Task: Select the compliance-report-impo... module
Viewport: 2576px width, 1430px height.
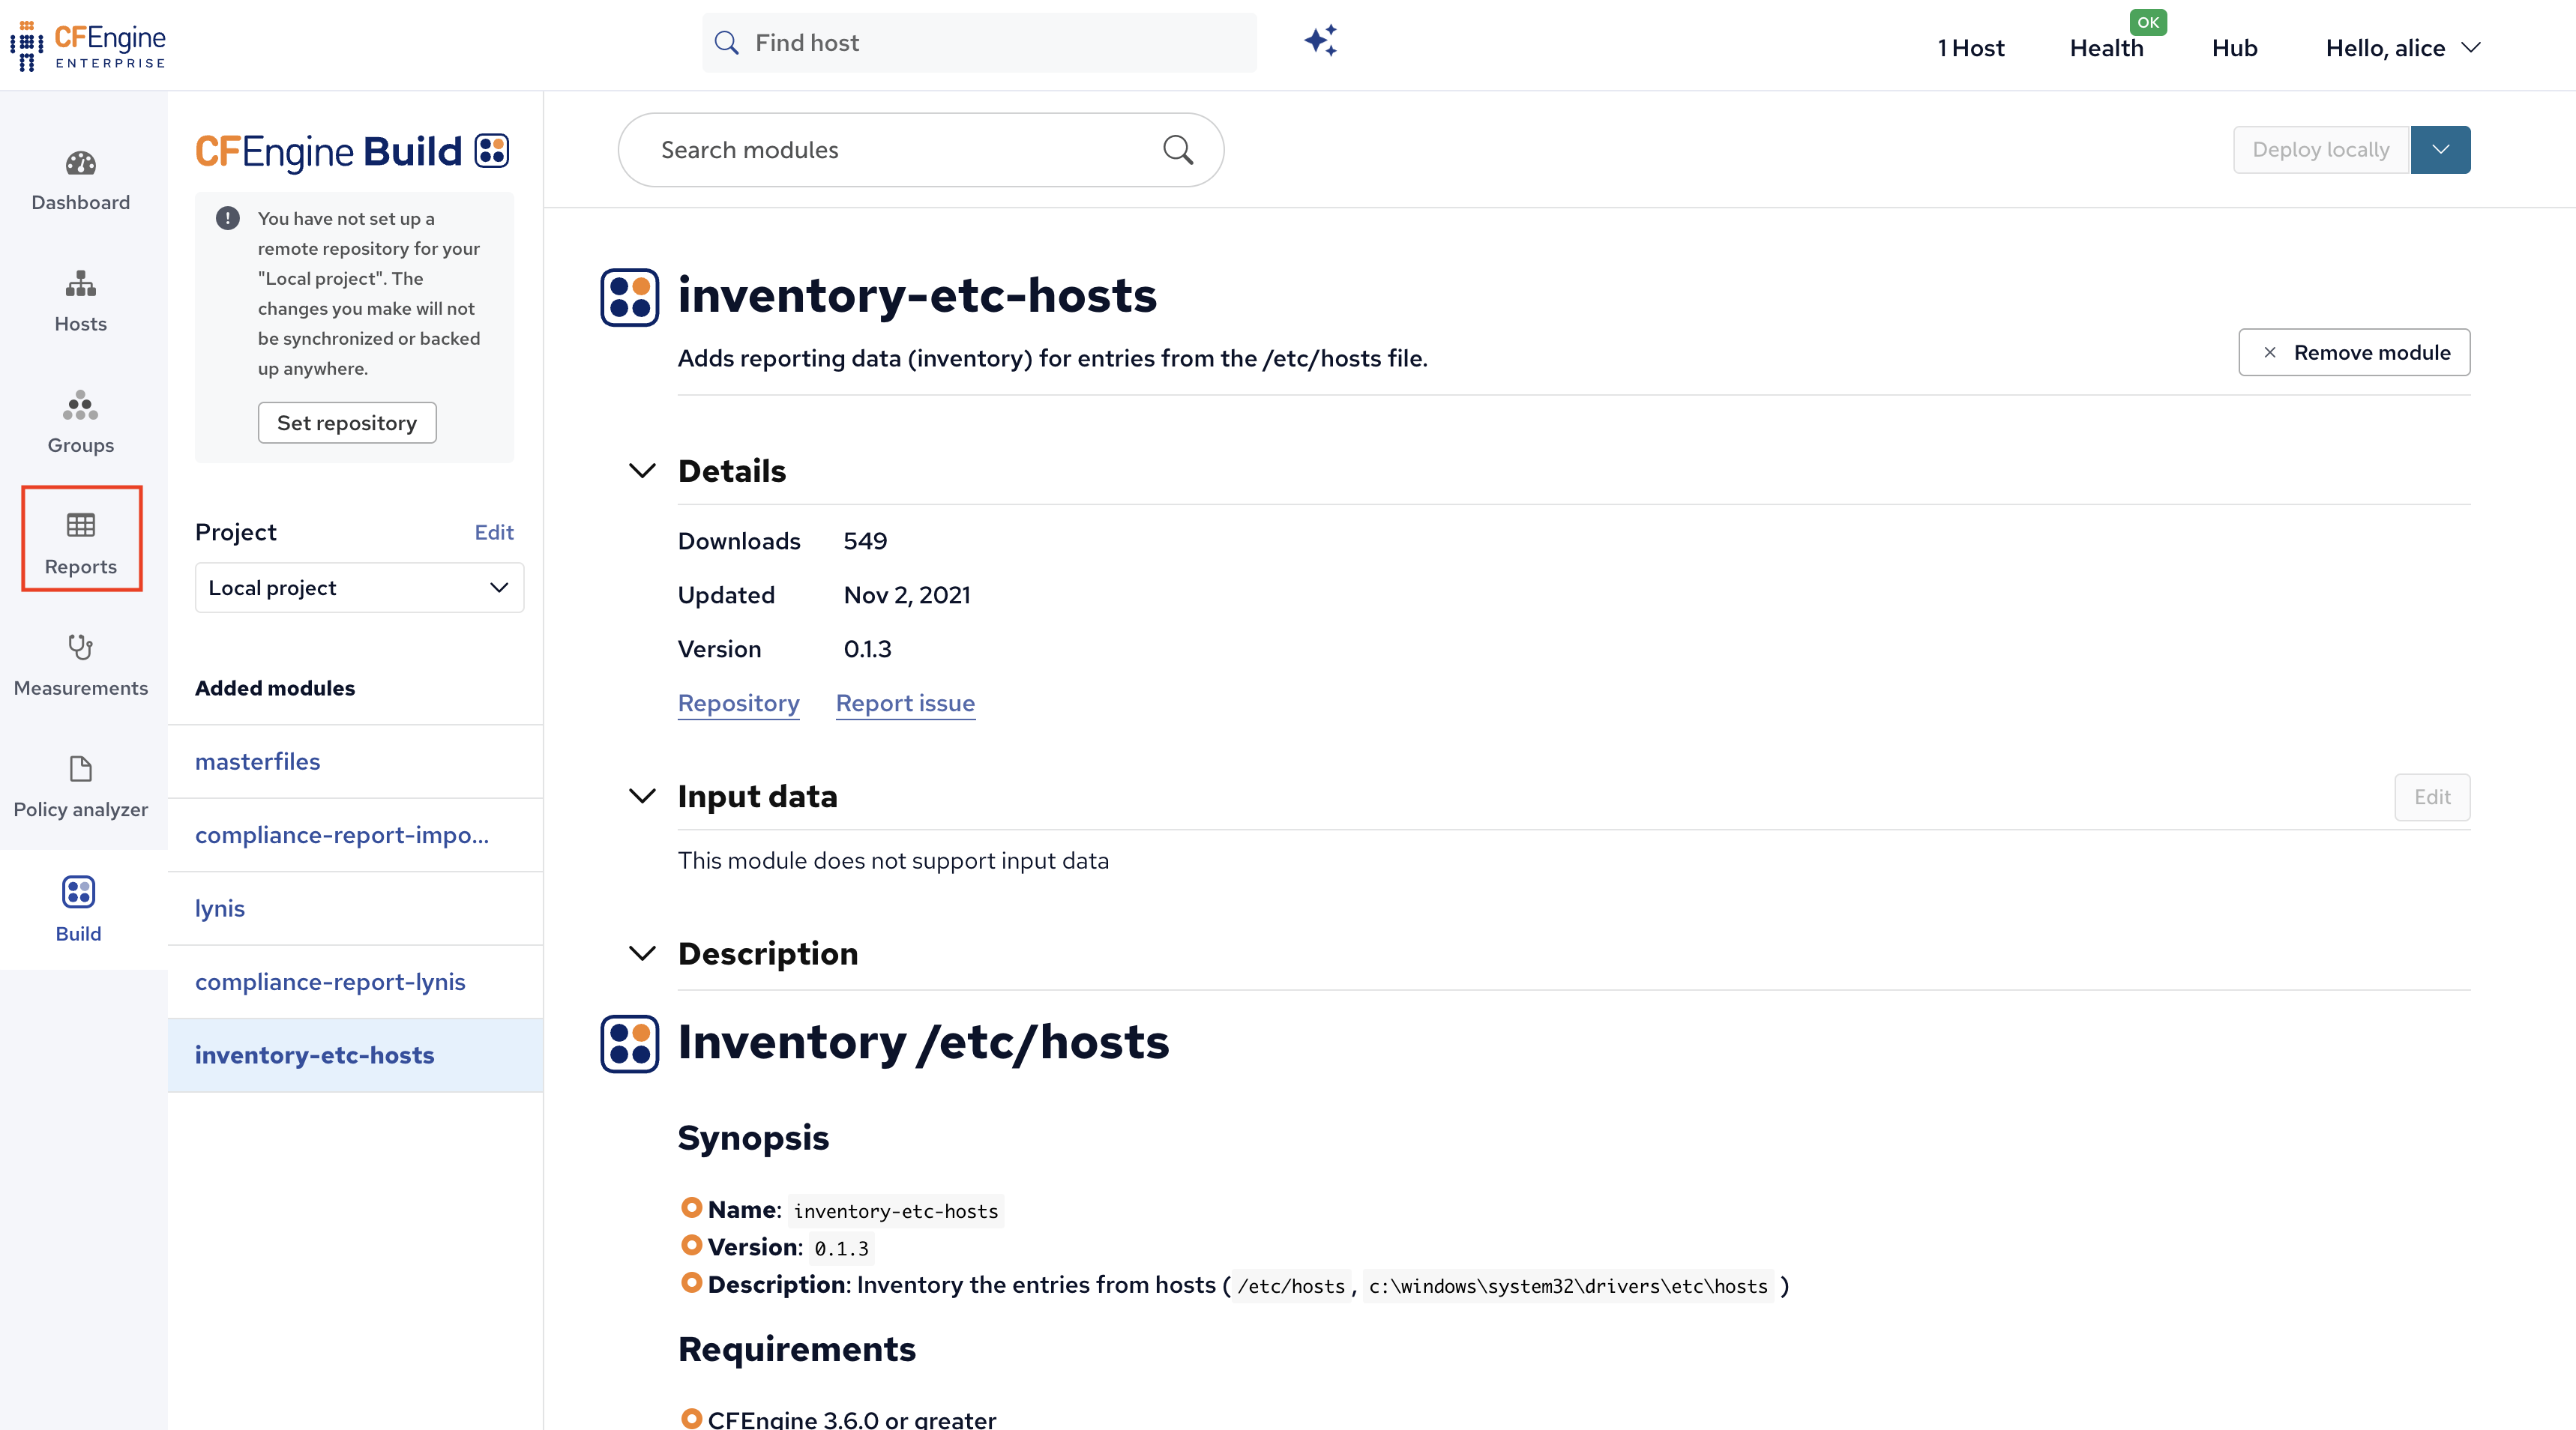Action: [x=355, y=835]
